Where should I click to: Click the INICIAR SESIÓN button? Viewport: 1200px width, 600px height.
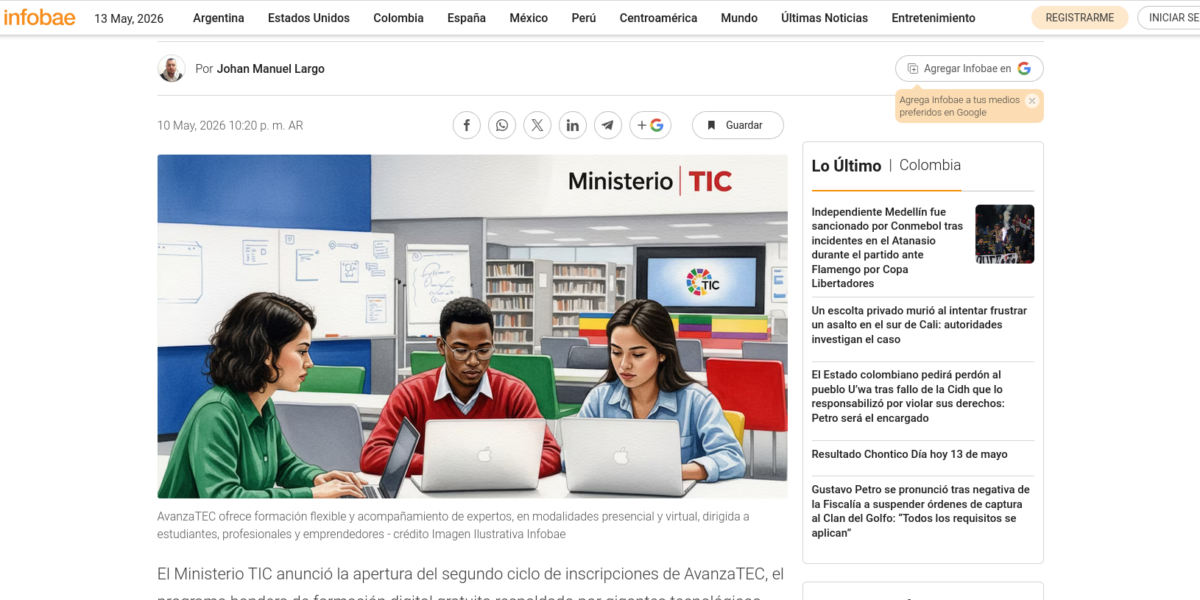click(1168, 18)
